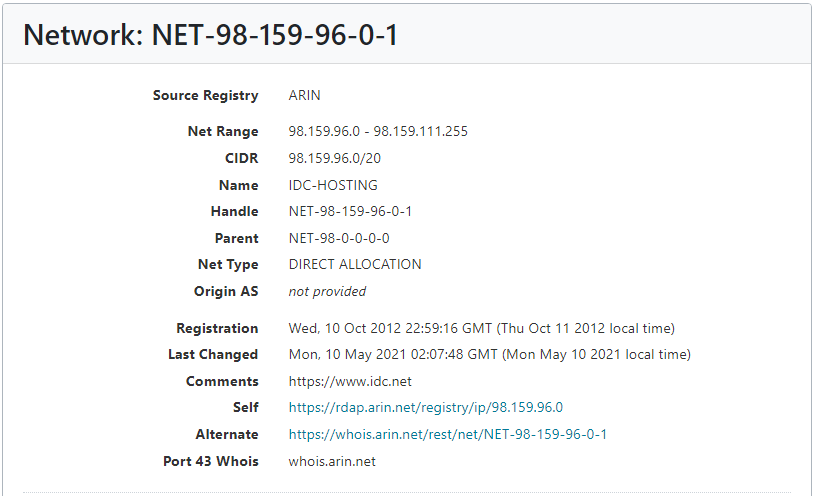Click the Source Registry label

(206, 96)
